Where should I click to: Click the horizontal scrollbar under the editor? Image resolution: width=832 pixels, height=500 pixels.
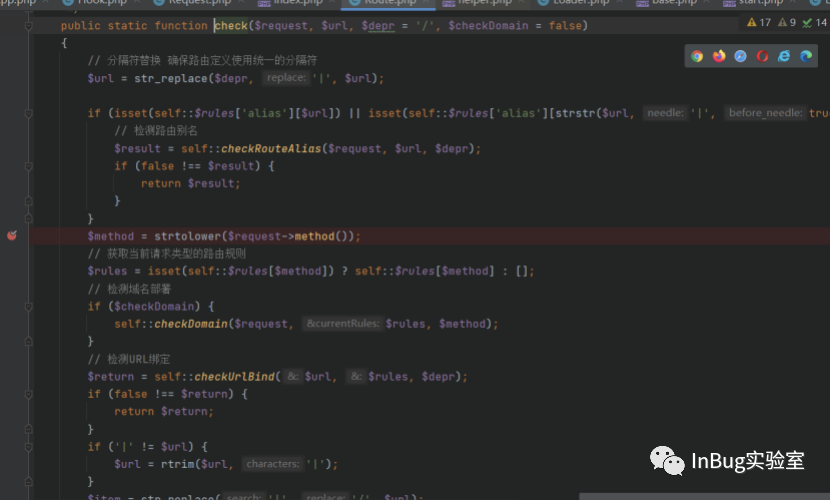point(705,497)
